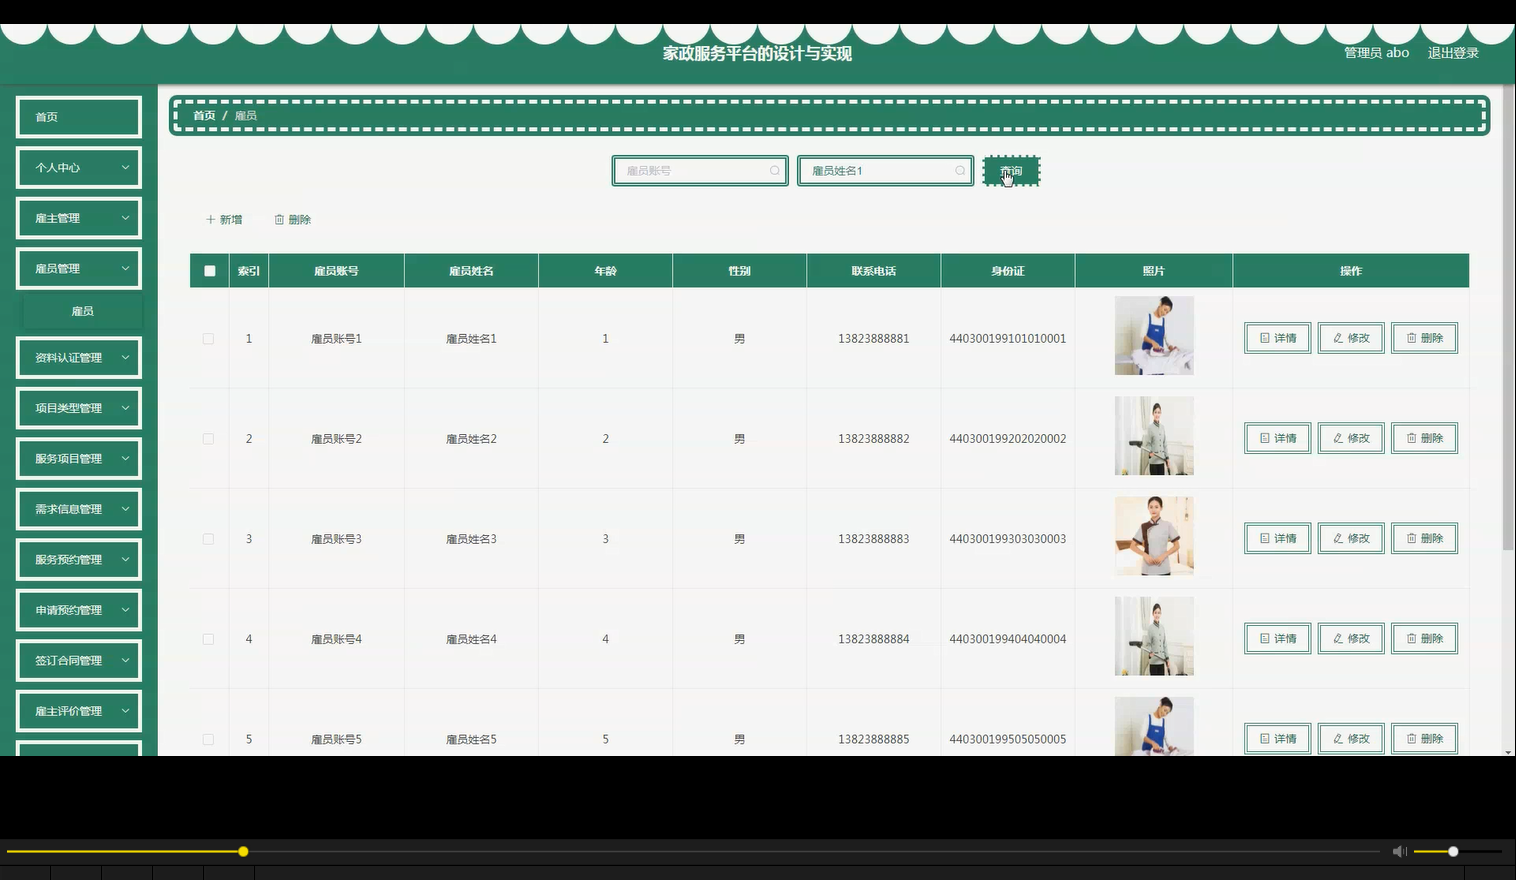Click the 管理员 abo account label
The height and width of the screenshot is (880, 1516).
(1376, 53)
